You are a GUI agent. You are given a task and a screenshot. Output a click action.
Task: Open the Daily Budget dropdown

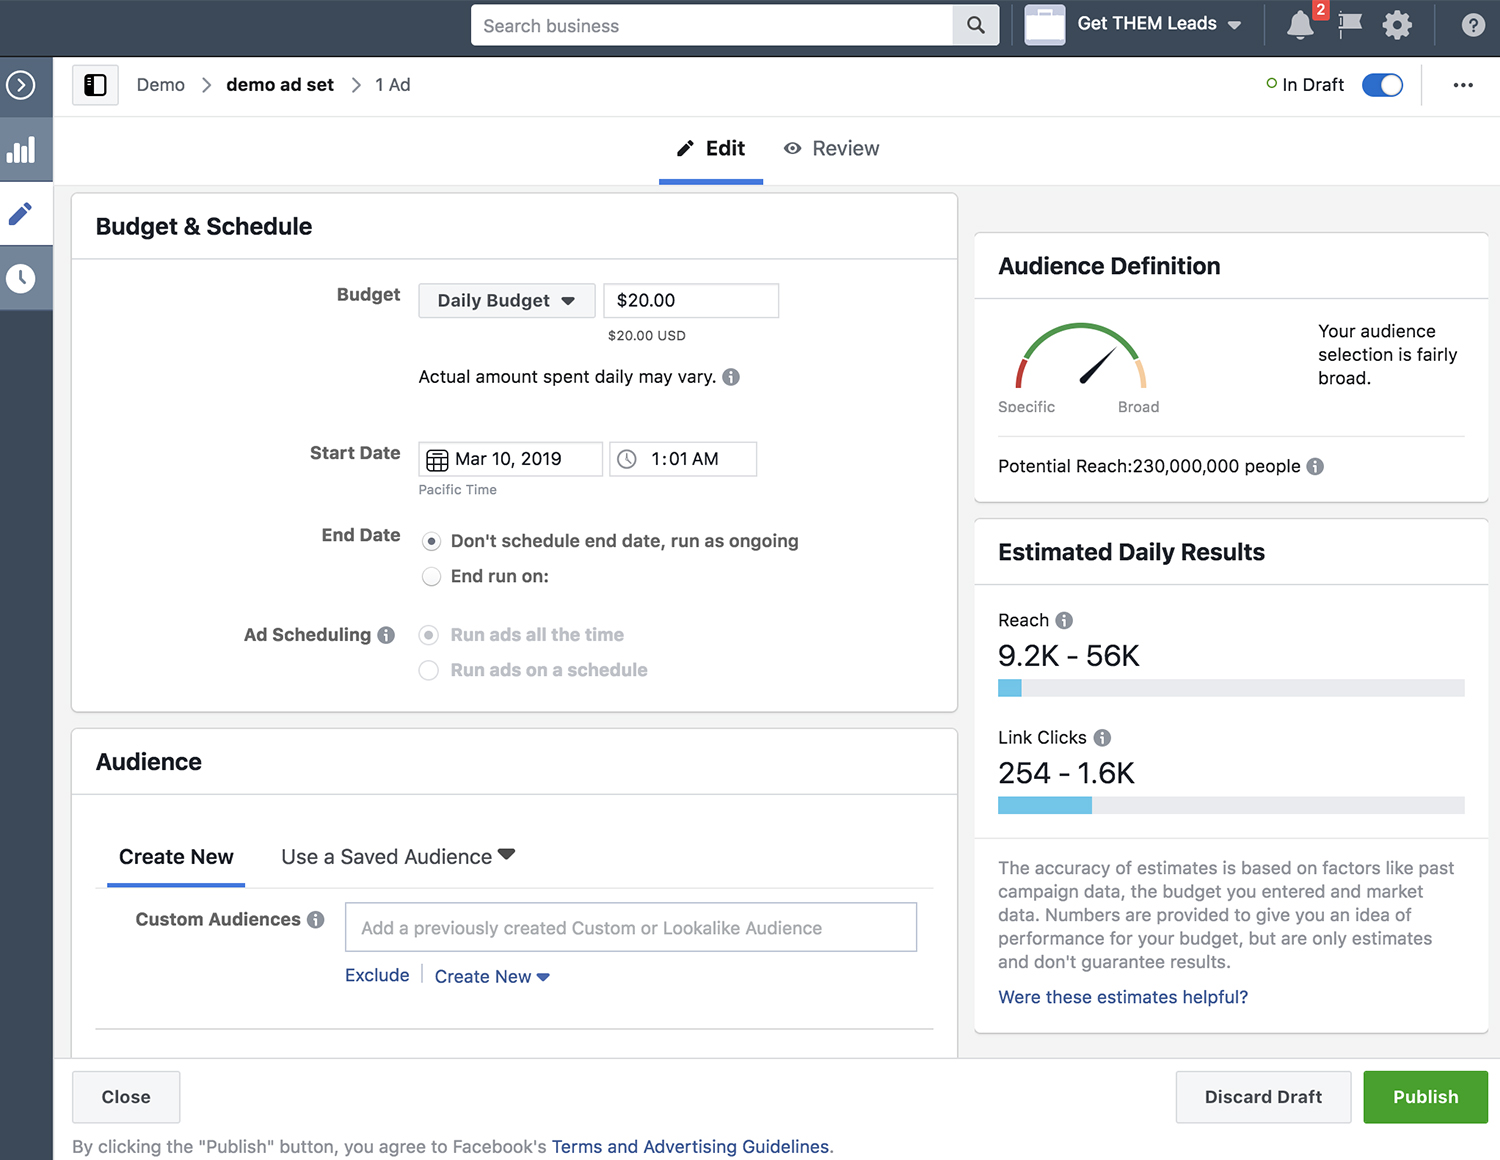tap(506, 300)
